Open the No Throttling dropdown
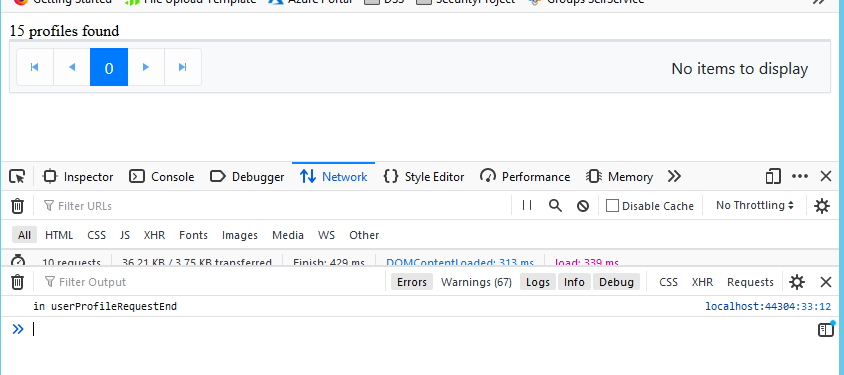844x375 pixels. coord(755,206)
